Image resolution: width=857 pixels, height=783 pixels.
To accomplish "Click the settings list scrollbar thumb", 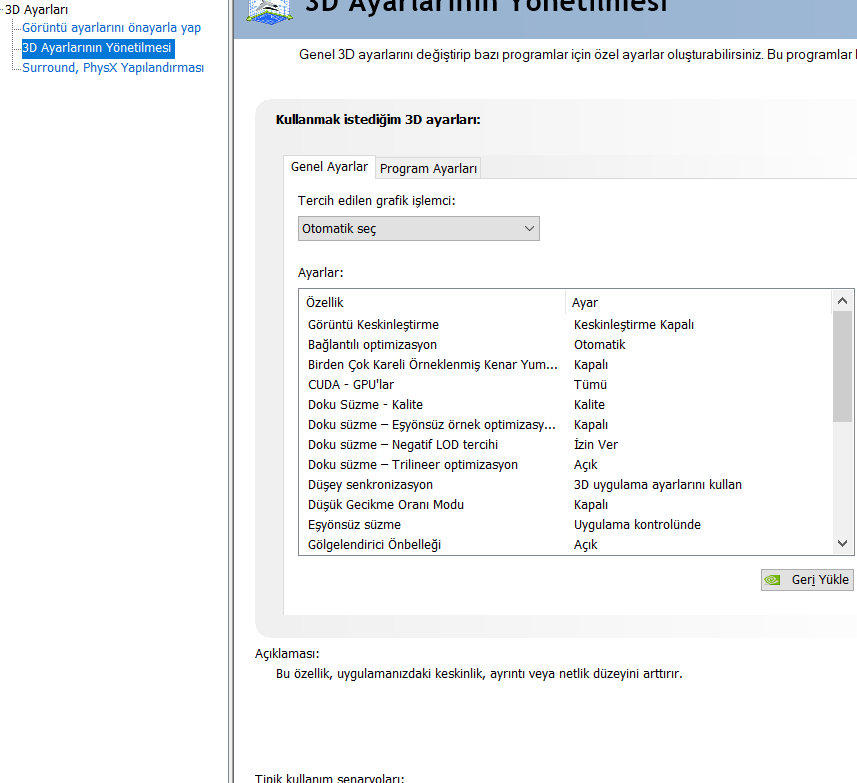I will point(842,367).
